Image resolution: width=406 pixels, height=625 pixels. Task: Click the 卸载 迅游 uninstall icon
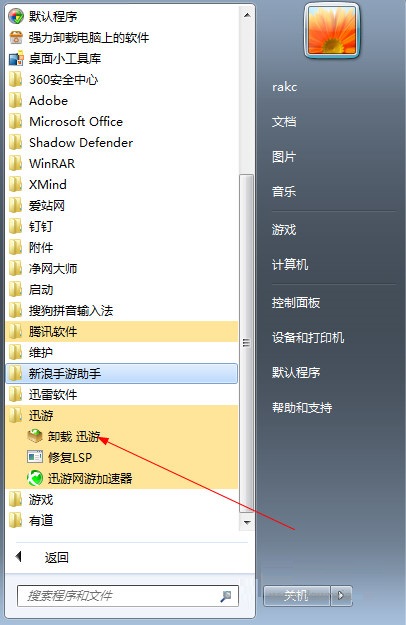click(35, 436)
